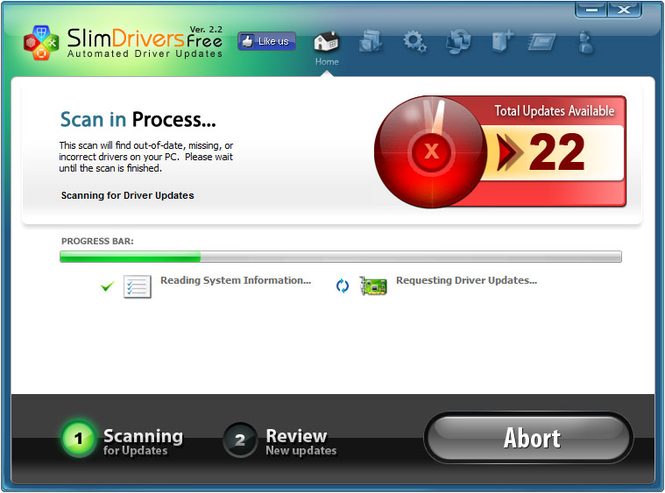665x493 pixels.
Task: Abort the running driver scan
Action: pos(528,437)
